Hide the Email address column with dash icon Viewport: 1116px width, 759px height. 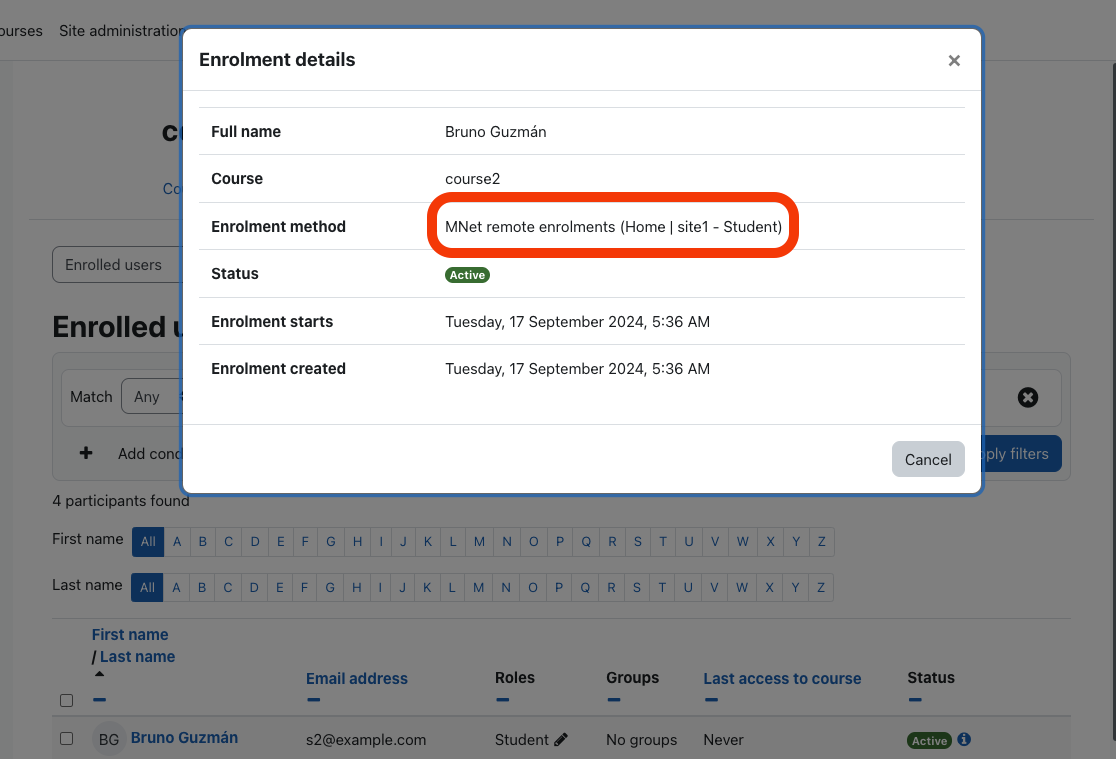pos(313,700)
